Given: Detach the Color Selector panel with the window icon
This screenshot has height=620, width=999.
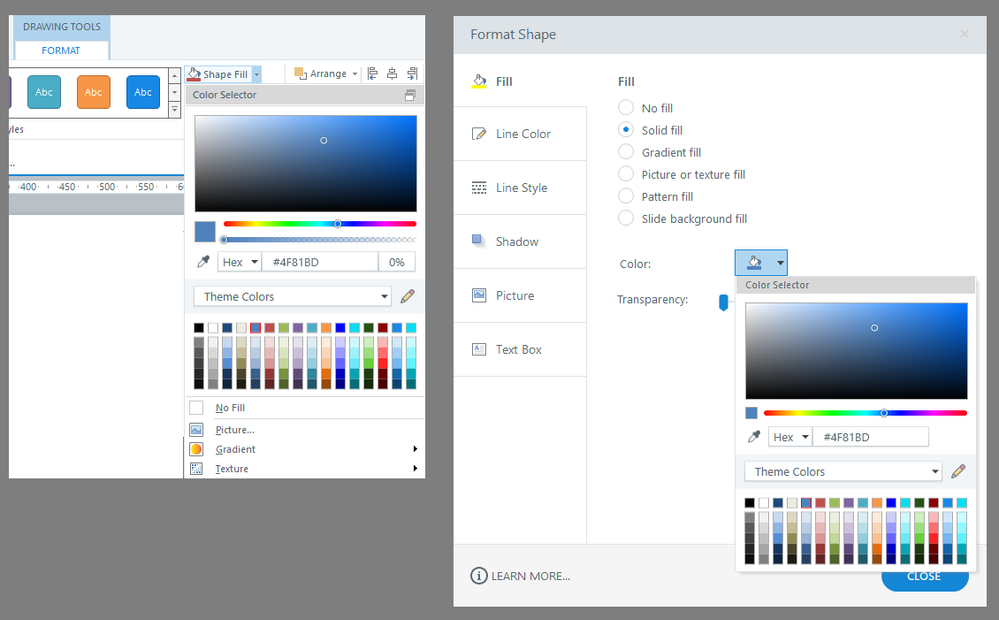Looking at the screenshot, I should 410,95.
